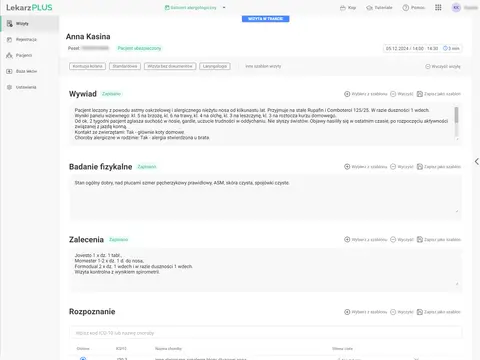Click Zapisz jako szablon in Badanie fizykalne
480x360 pixels.
[x=439, y=167]
